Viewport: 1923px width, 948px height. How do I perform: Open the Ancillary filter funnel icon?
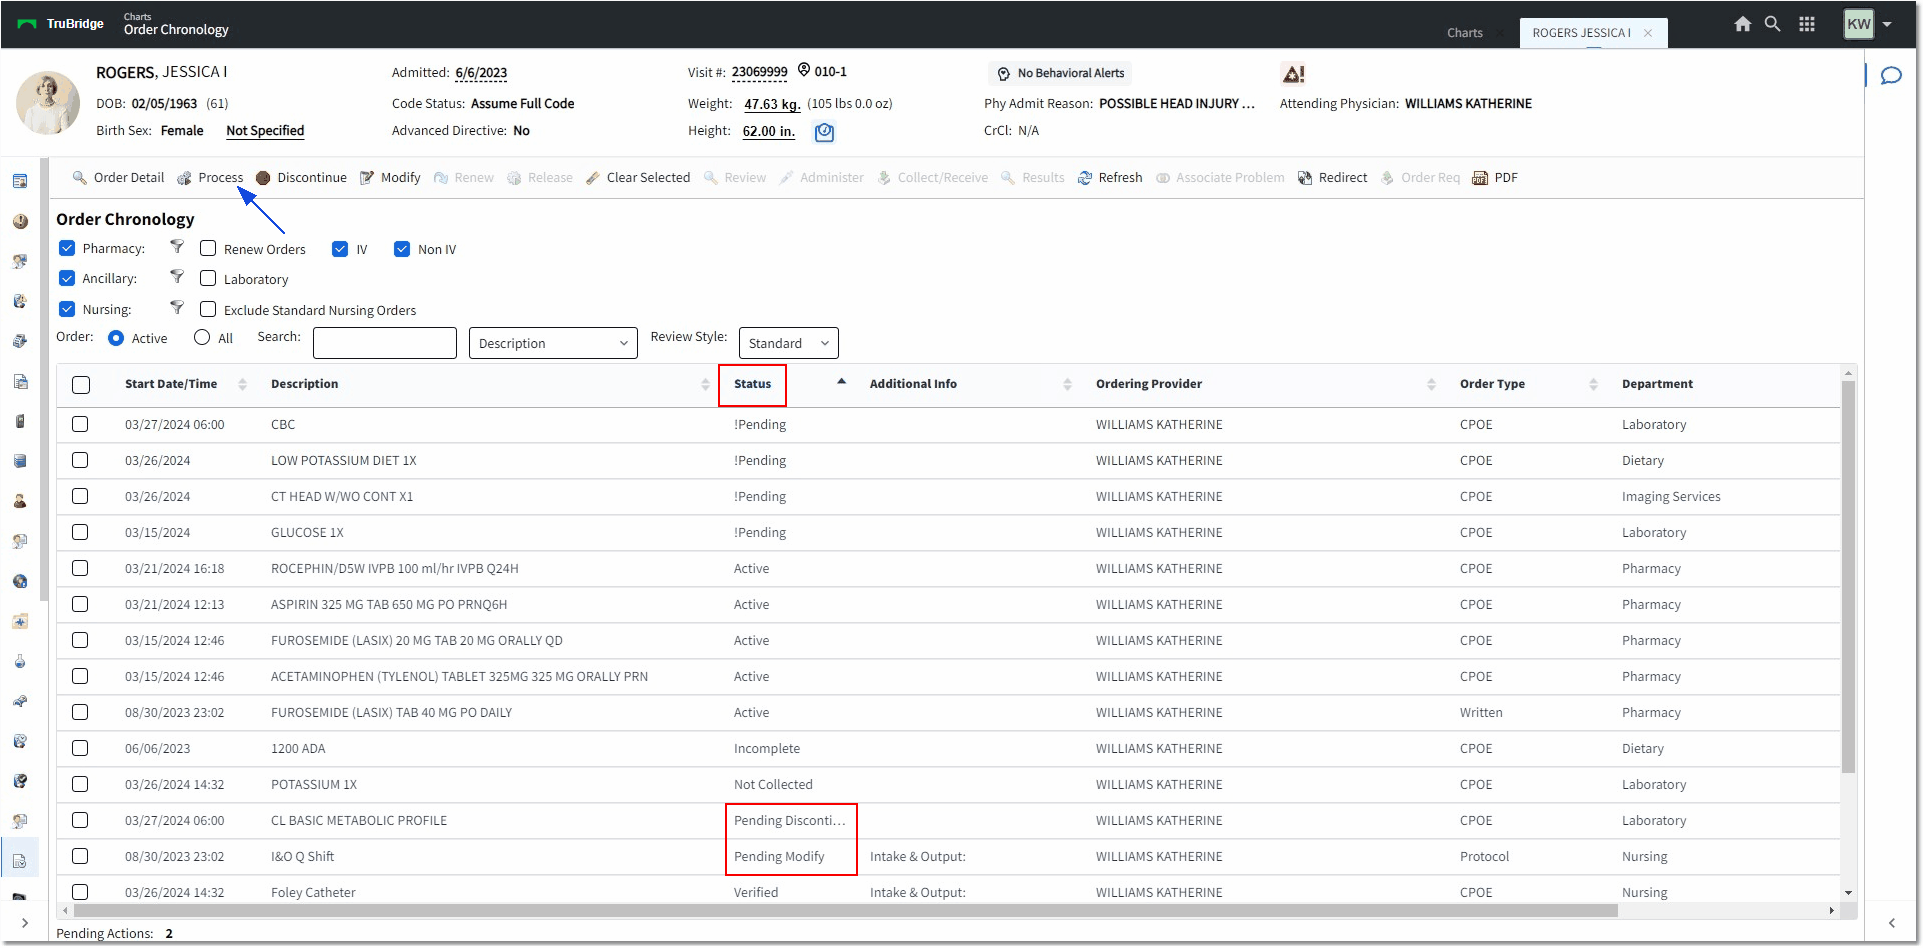[177, 277]
